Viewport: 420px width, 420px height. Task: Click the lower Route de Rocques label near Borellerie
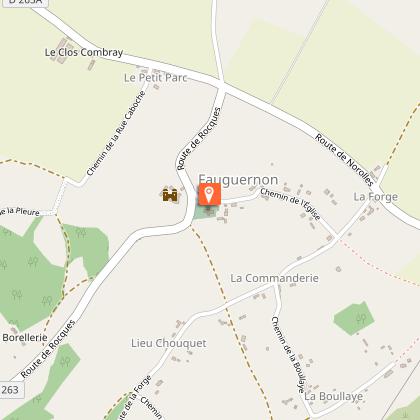tap(48, 349)
